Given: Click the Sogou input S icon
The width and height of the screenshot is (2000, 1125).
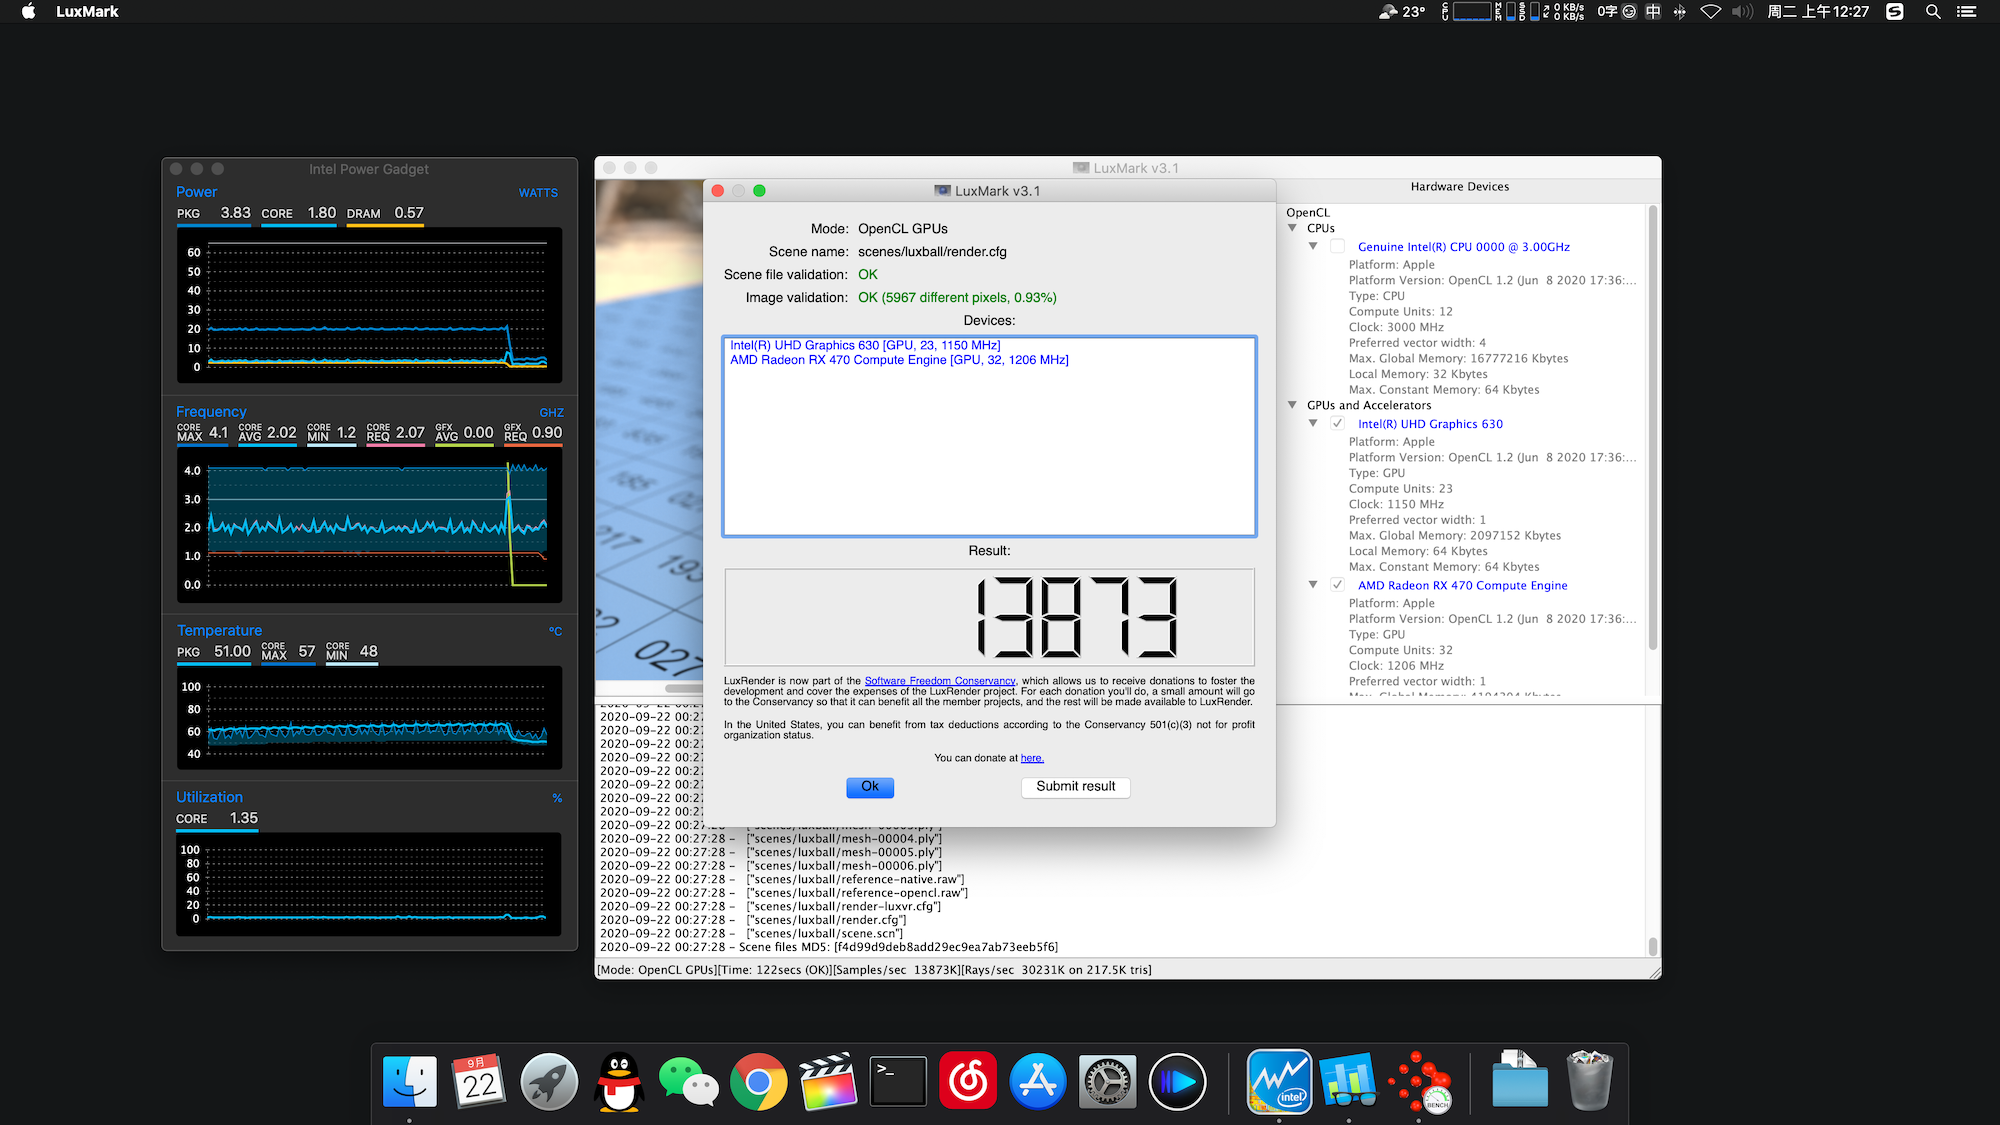Looking at the screenshot, I should pos(1894,12).
